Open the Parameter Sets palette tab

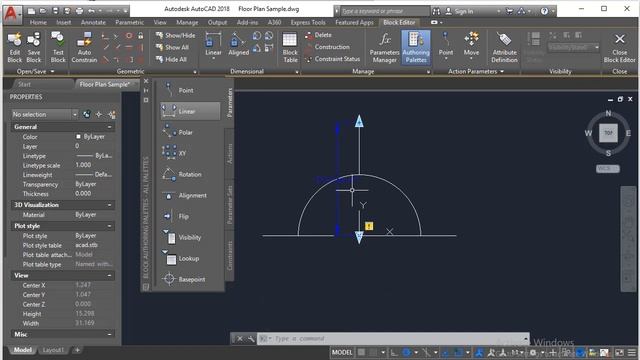[x=229, y=204]
